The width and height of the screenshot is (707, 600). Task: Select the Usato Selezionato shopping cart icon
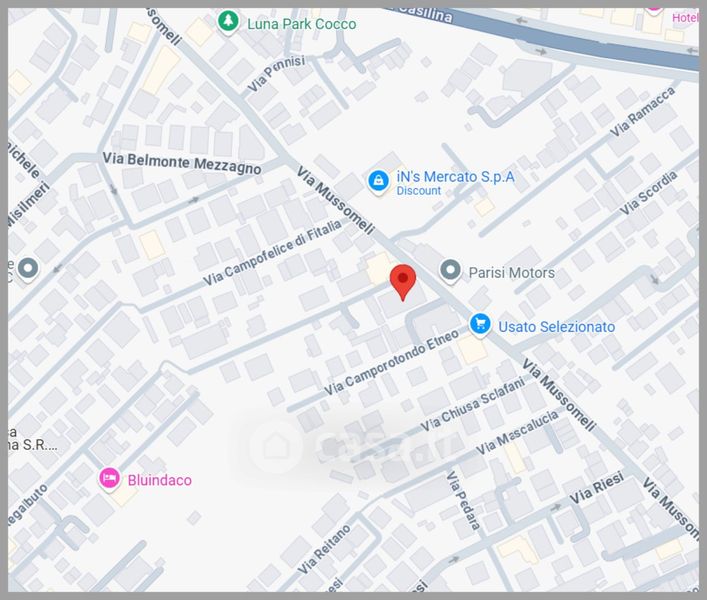480,325
